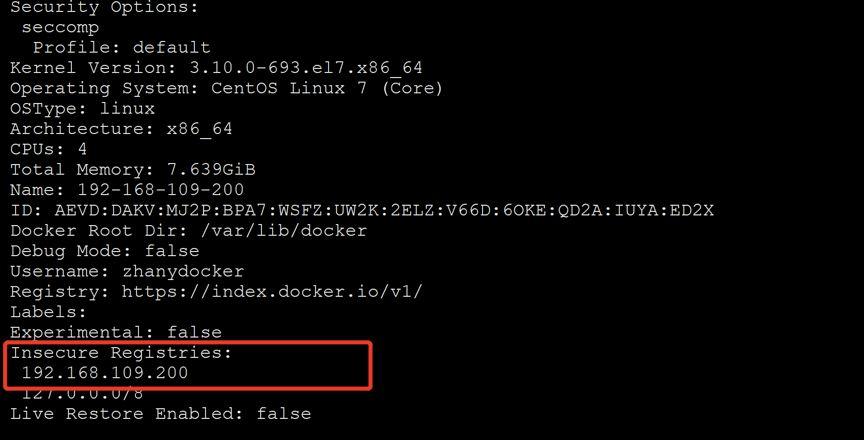
Task: Click the "Experimental: false" line
Action: pos(116,332)
